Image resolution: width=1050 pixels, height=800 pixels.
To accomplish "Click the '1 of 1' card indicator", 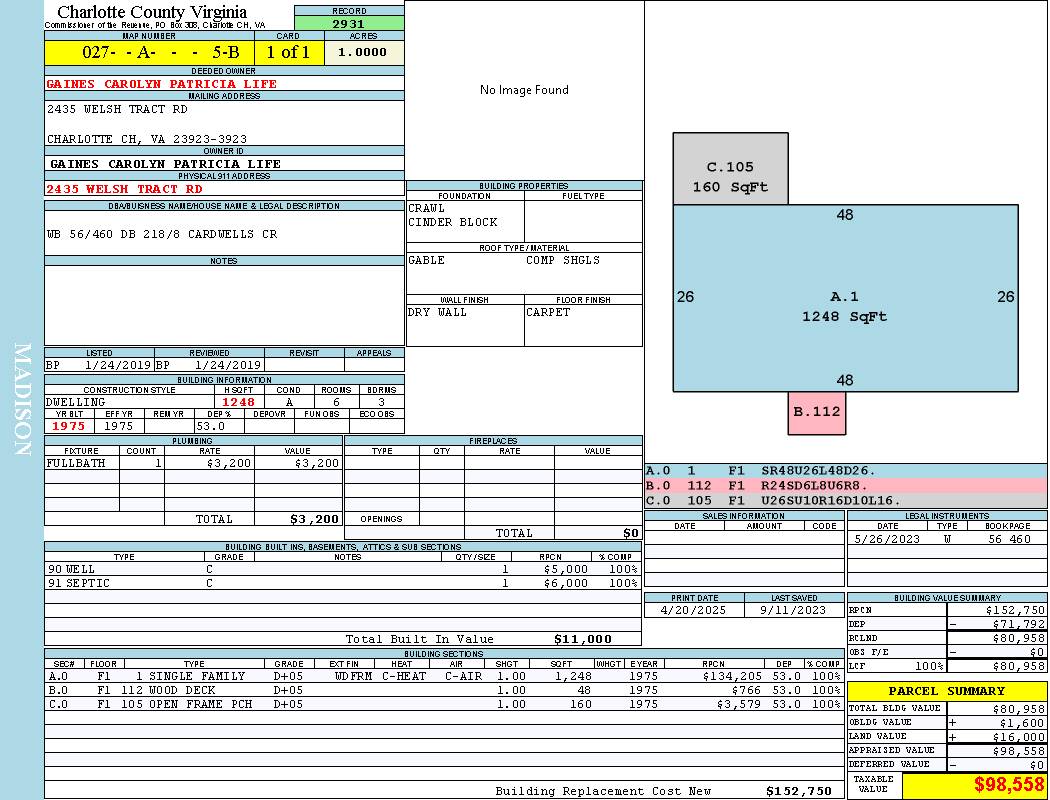I will point(289,53).
